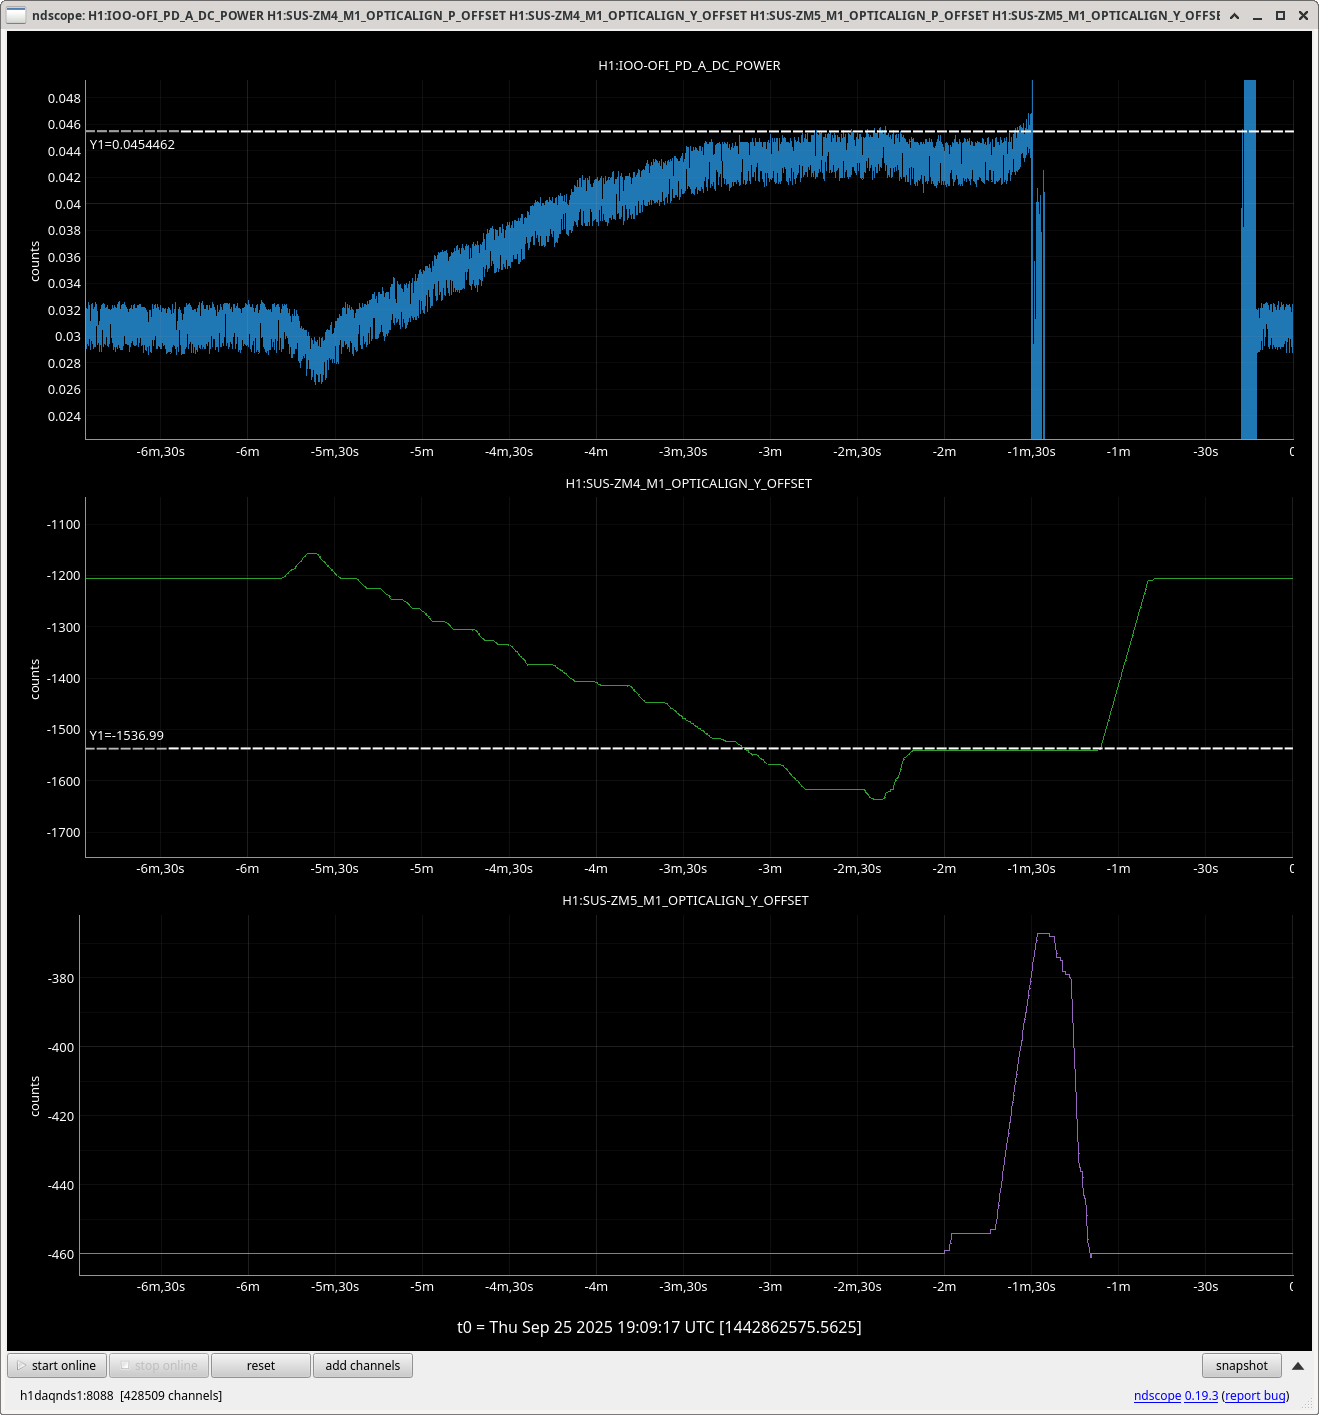Click the H1:SUS-ZM5_M1_OPTICALIGN_Y_OFFSET plot title
This screenshot has height=1415, width=1319.
(685, 901)
